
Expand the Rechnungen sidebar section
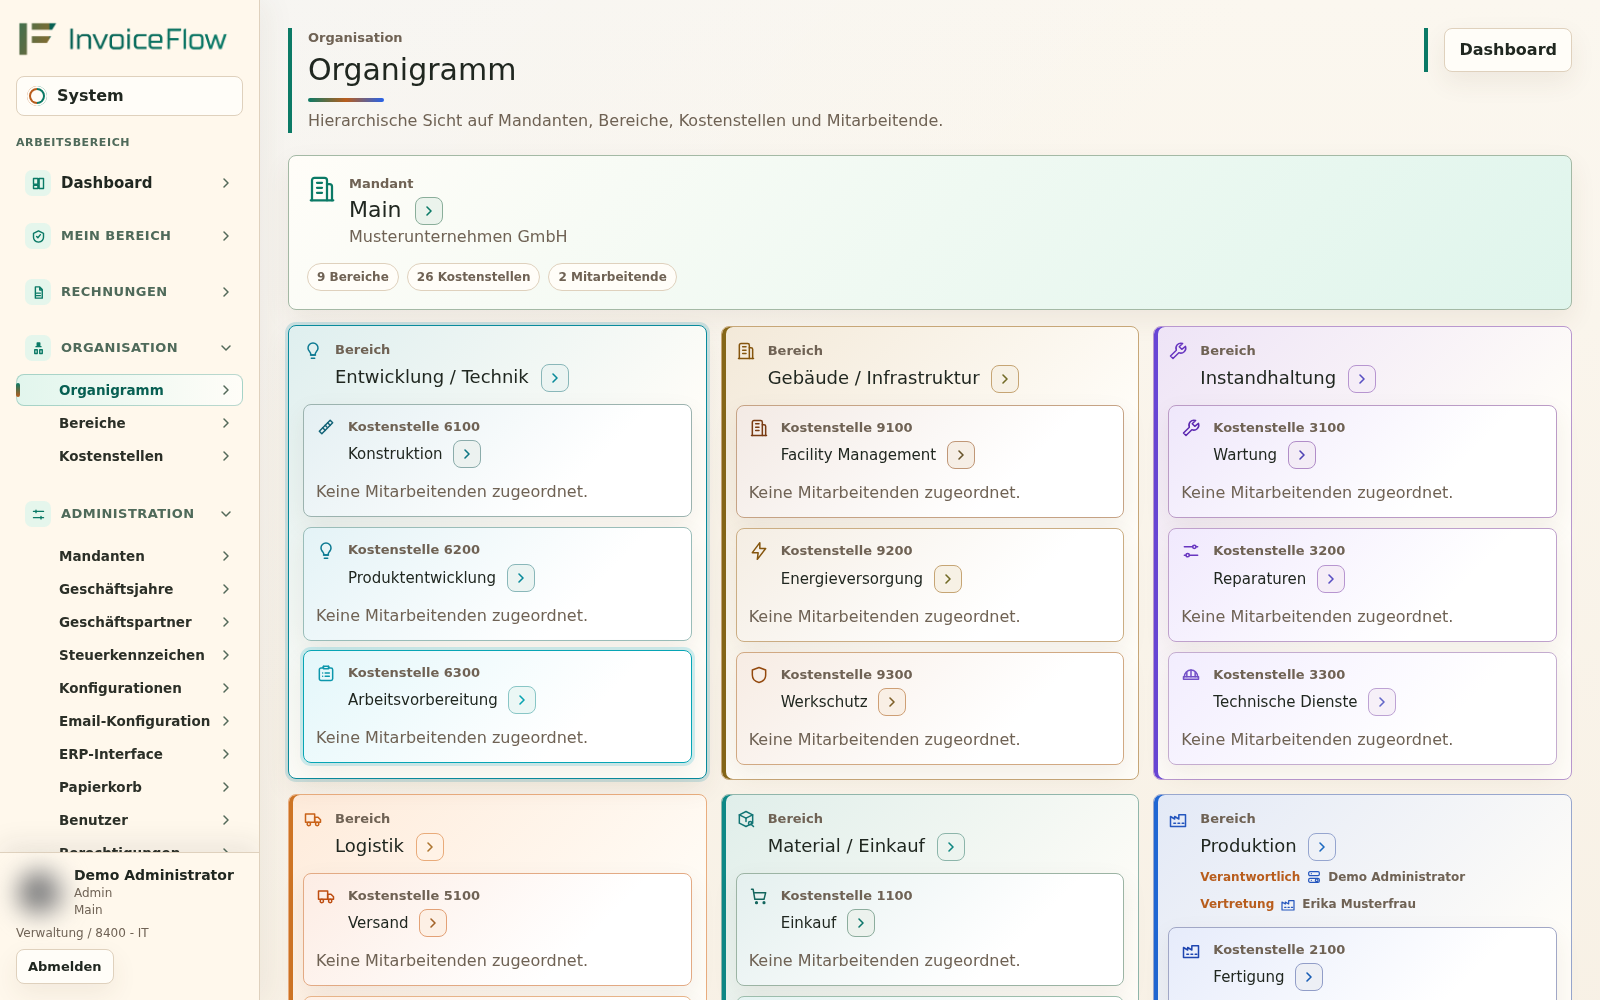point(226,292)
